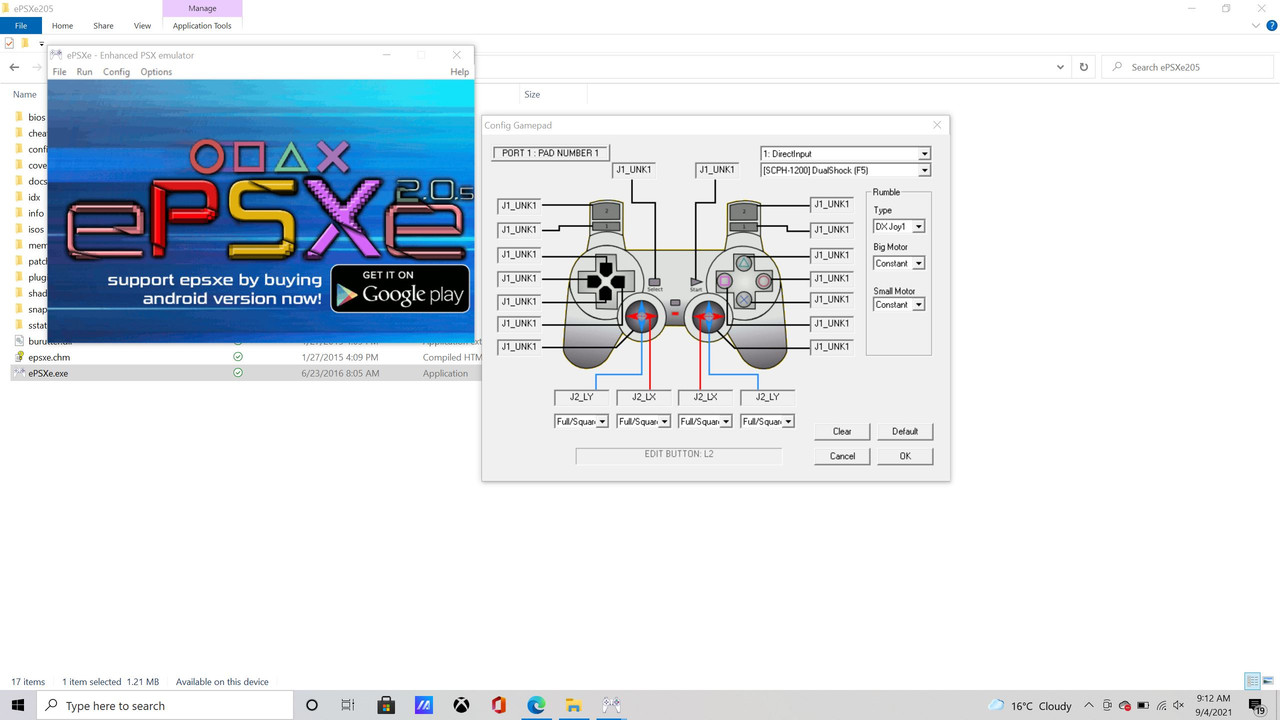Switch to the View tab in File Explorer
The image size is (1280, 720).
pos(142,26)
